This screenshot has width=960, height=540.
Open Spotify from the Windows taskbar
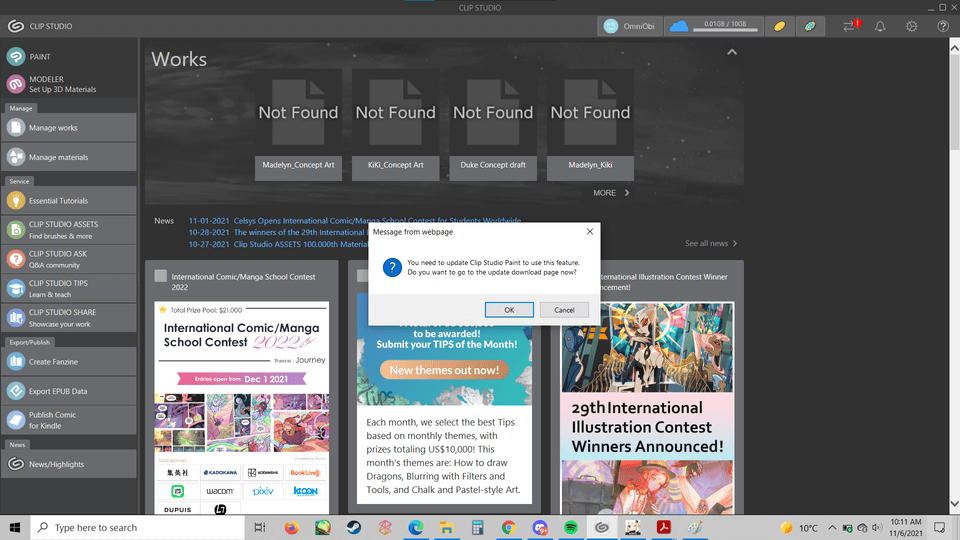571,527
